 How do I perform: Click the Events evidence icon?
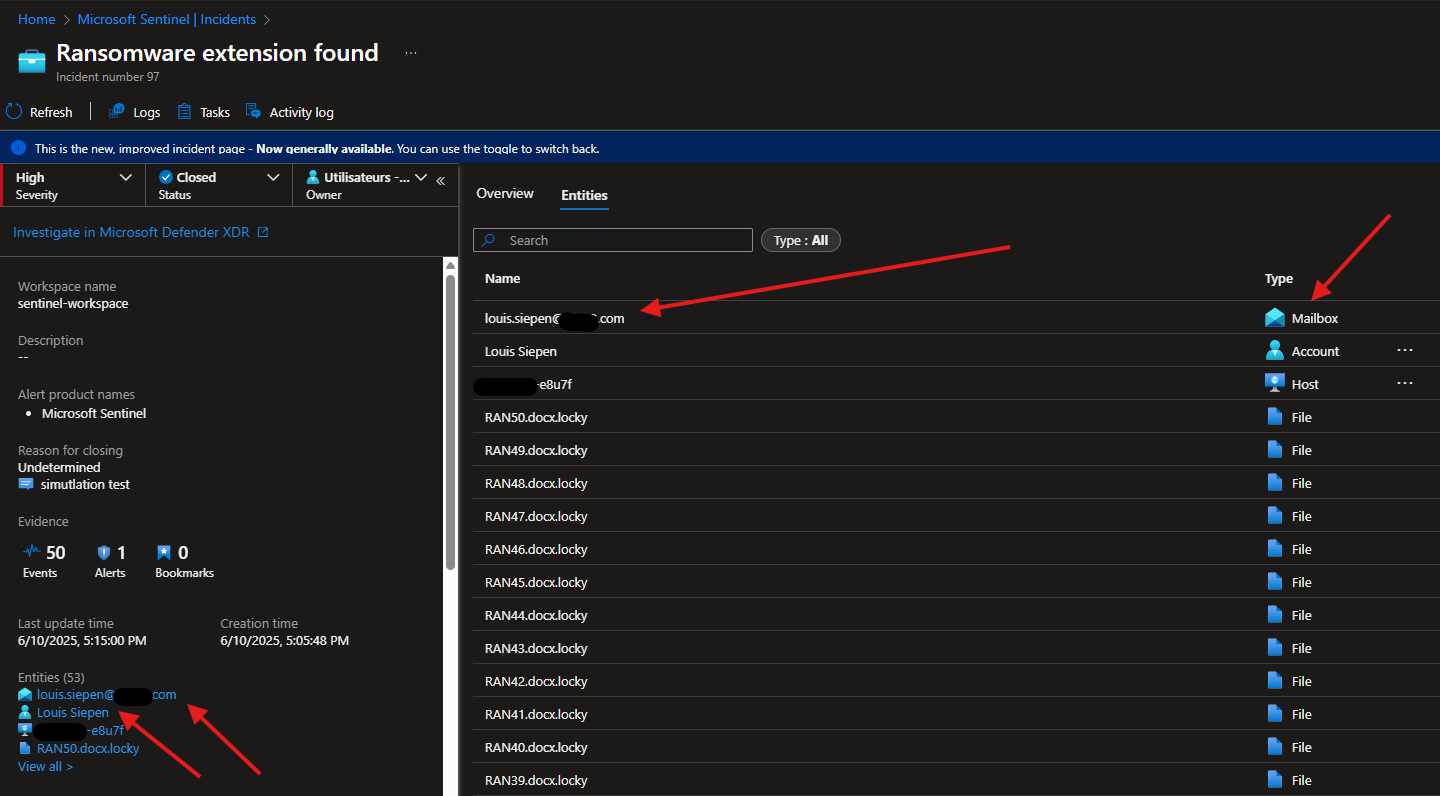[32, 551]
